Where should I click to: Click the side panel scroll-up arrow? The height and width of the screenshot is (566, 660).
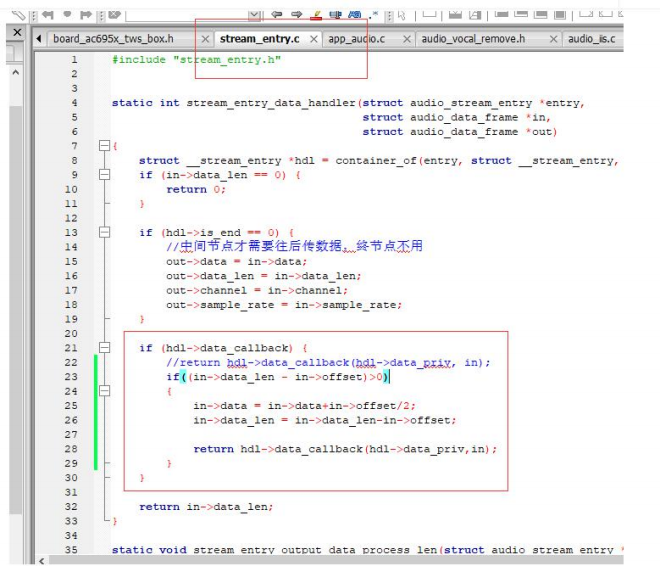coord(16,72)
